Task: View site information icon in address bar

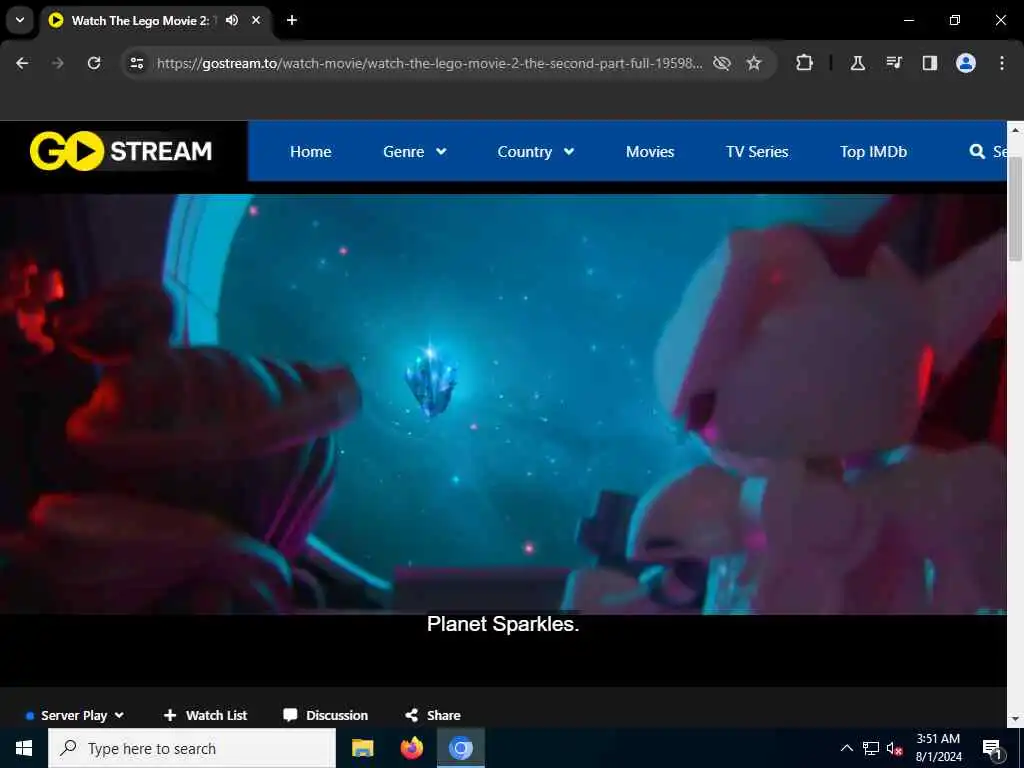Action: tap(136, 63)
